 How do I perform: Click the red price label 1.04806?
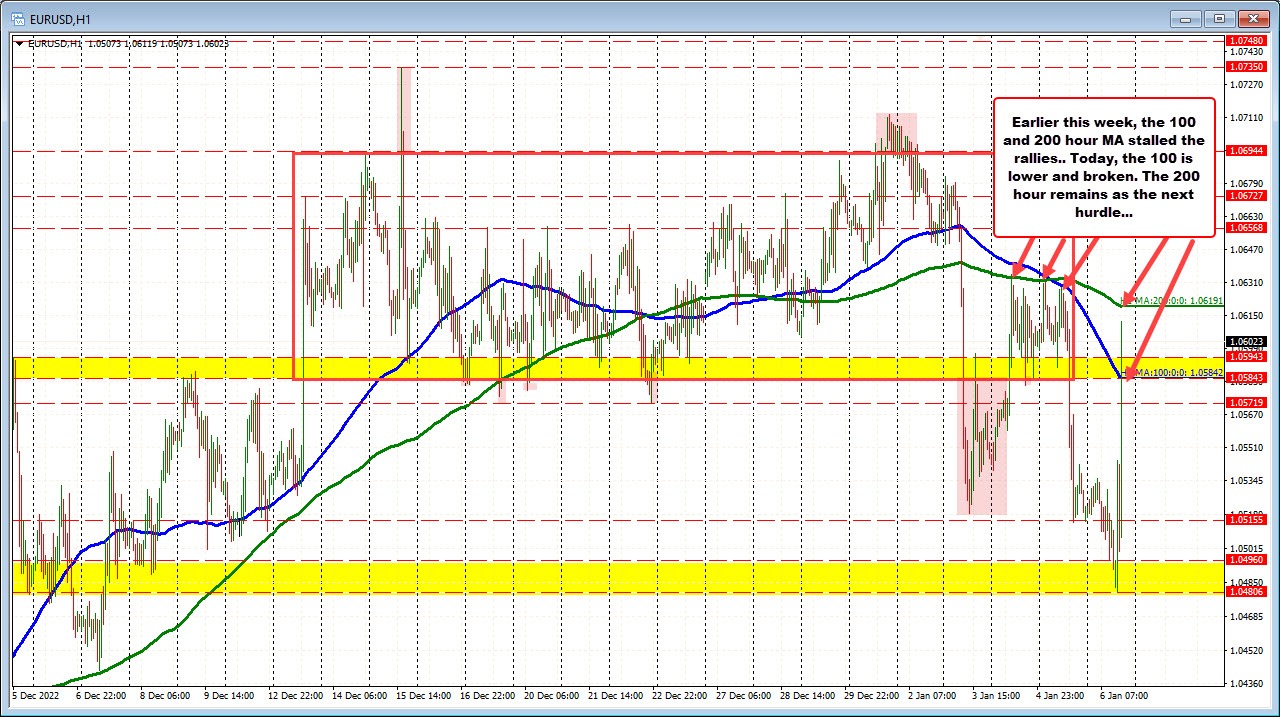point(1246,592)
